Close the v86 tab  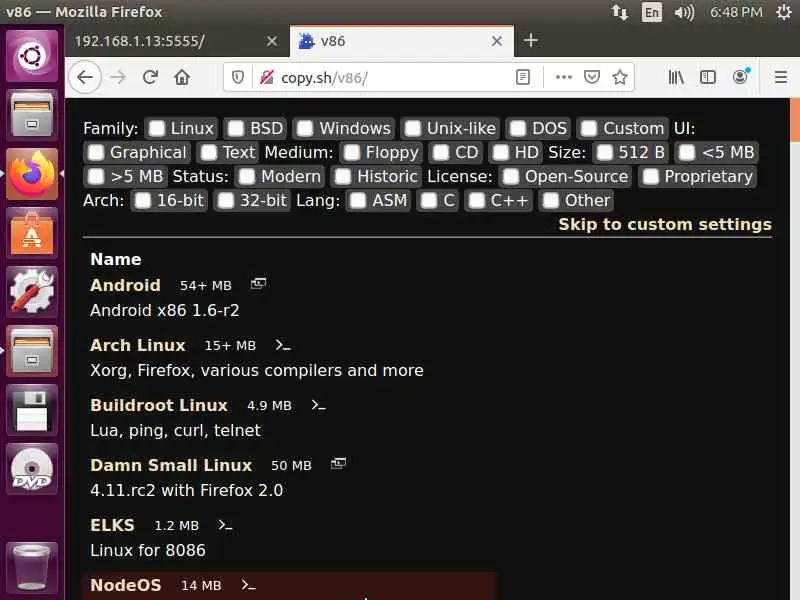tap(496, 41)
